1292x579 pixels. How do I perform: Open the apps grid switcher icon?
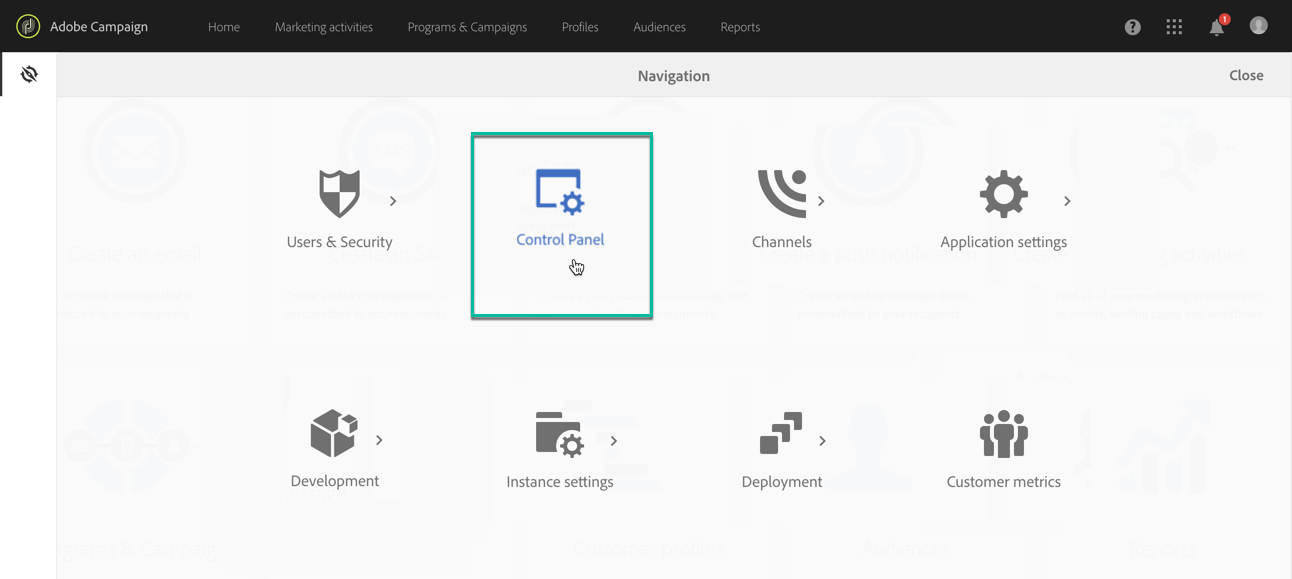(1174, 27)
